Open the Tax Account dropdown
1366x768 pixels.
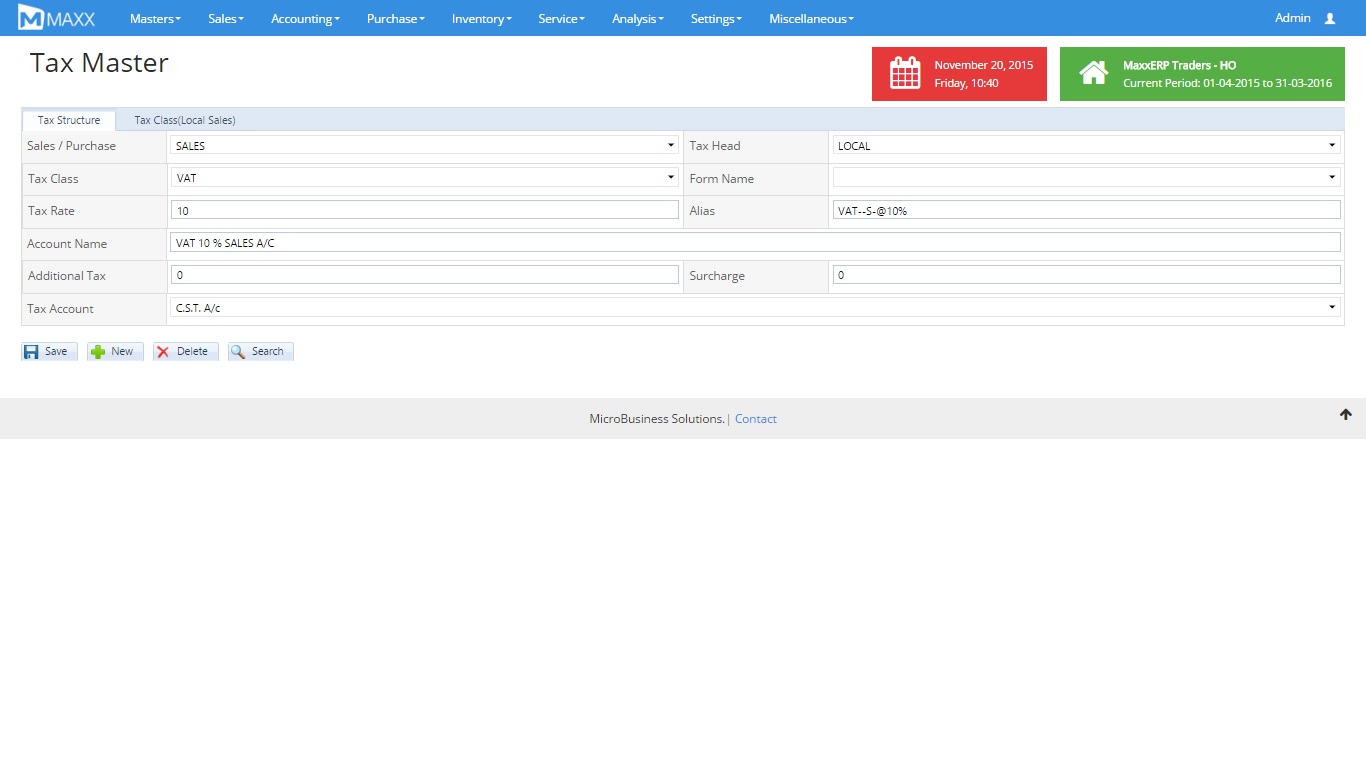(755, 308)
